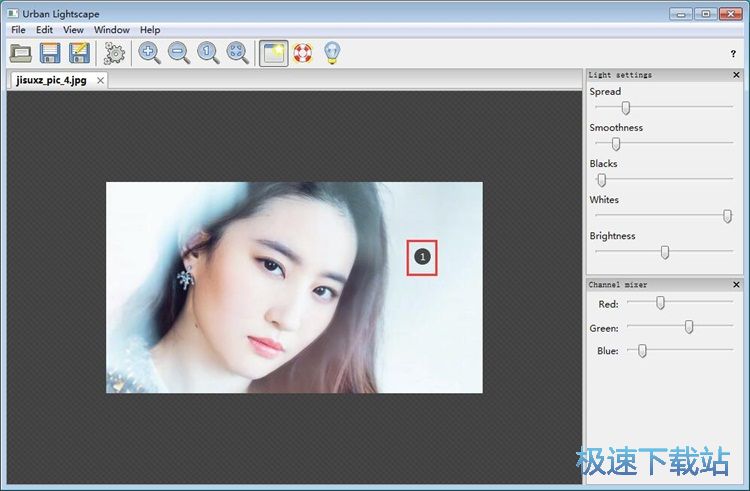Image resolution: width=750 pixels, height=491 pixels.
Task: Maximize the Urban Lightscape window
Action: [x=706, y=14]
